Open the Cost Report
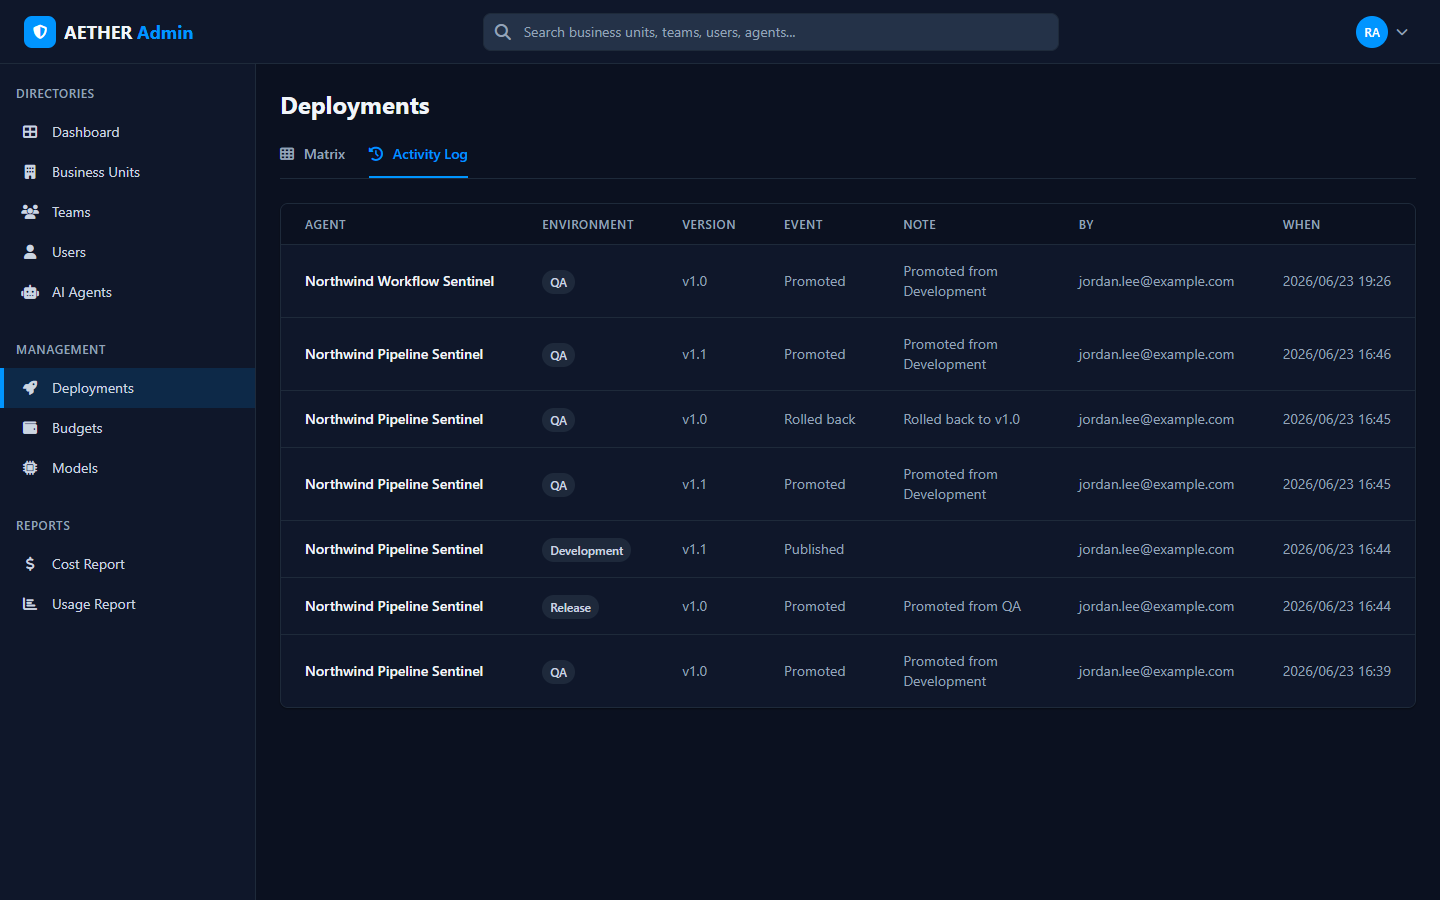This screenshot has height=900, width=1440. (x=128, y=564)
